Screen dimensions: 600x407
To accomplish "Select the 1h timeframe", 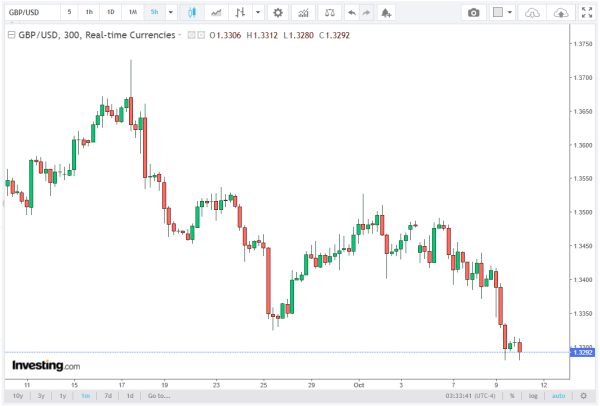I will point(90,13).
